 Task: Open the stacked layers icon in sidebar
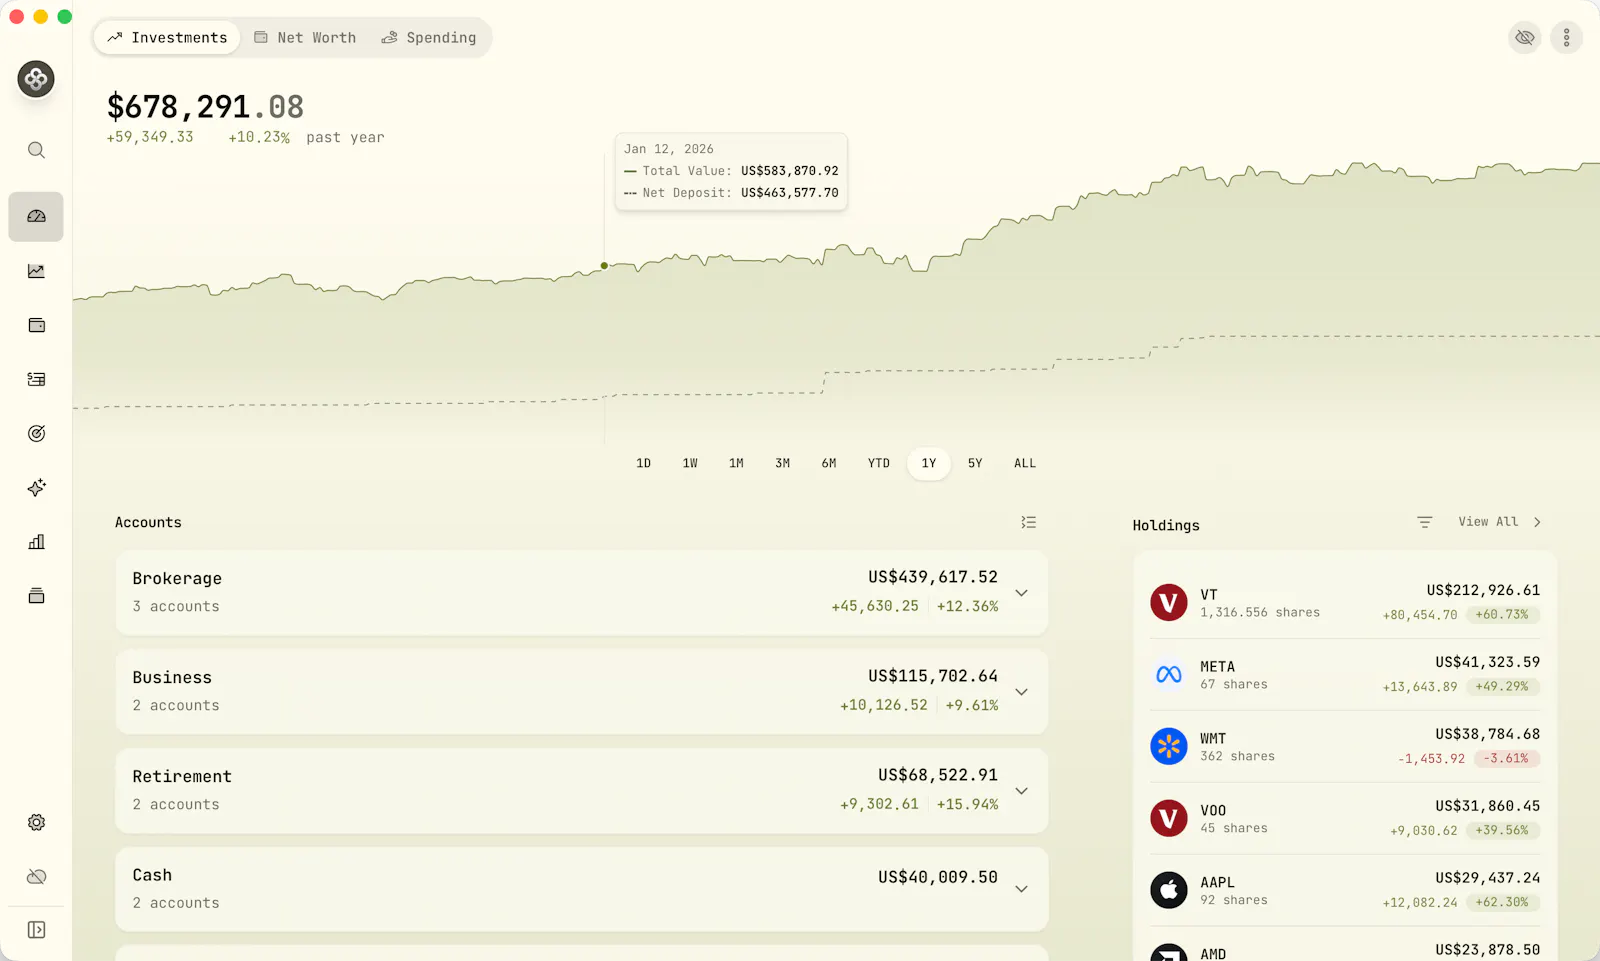(36, 596)
